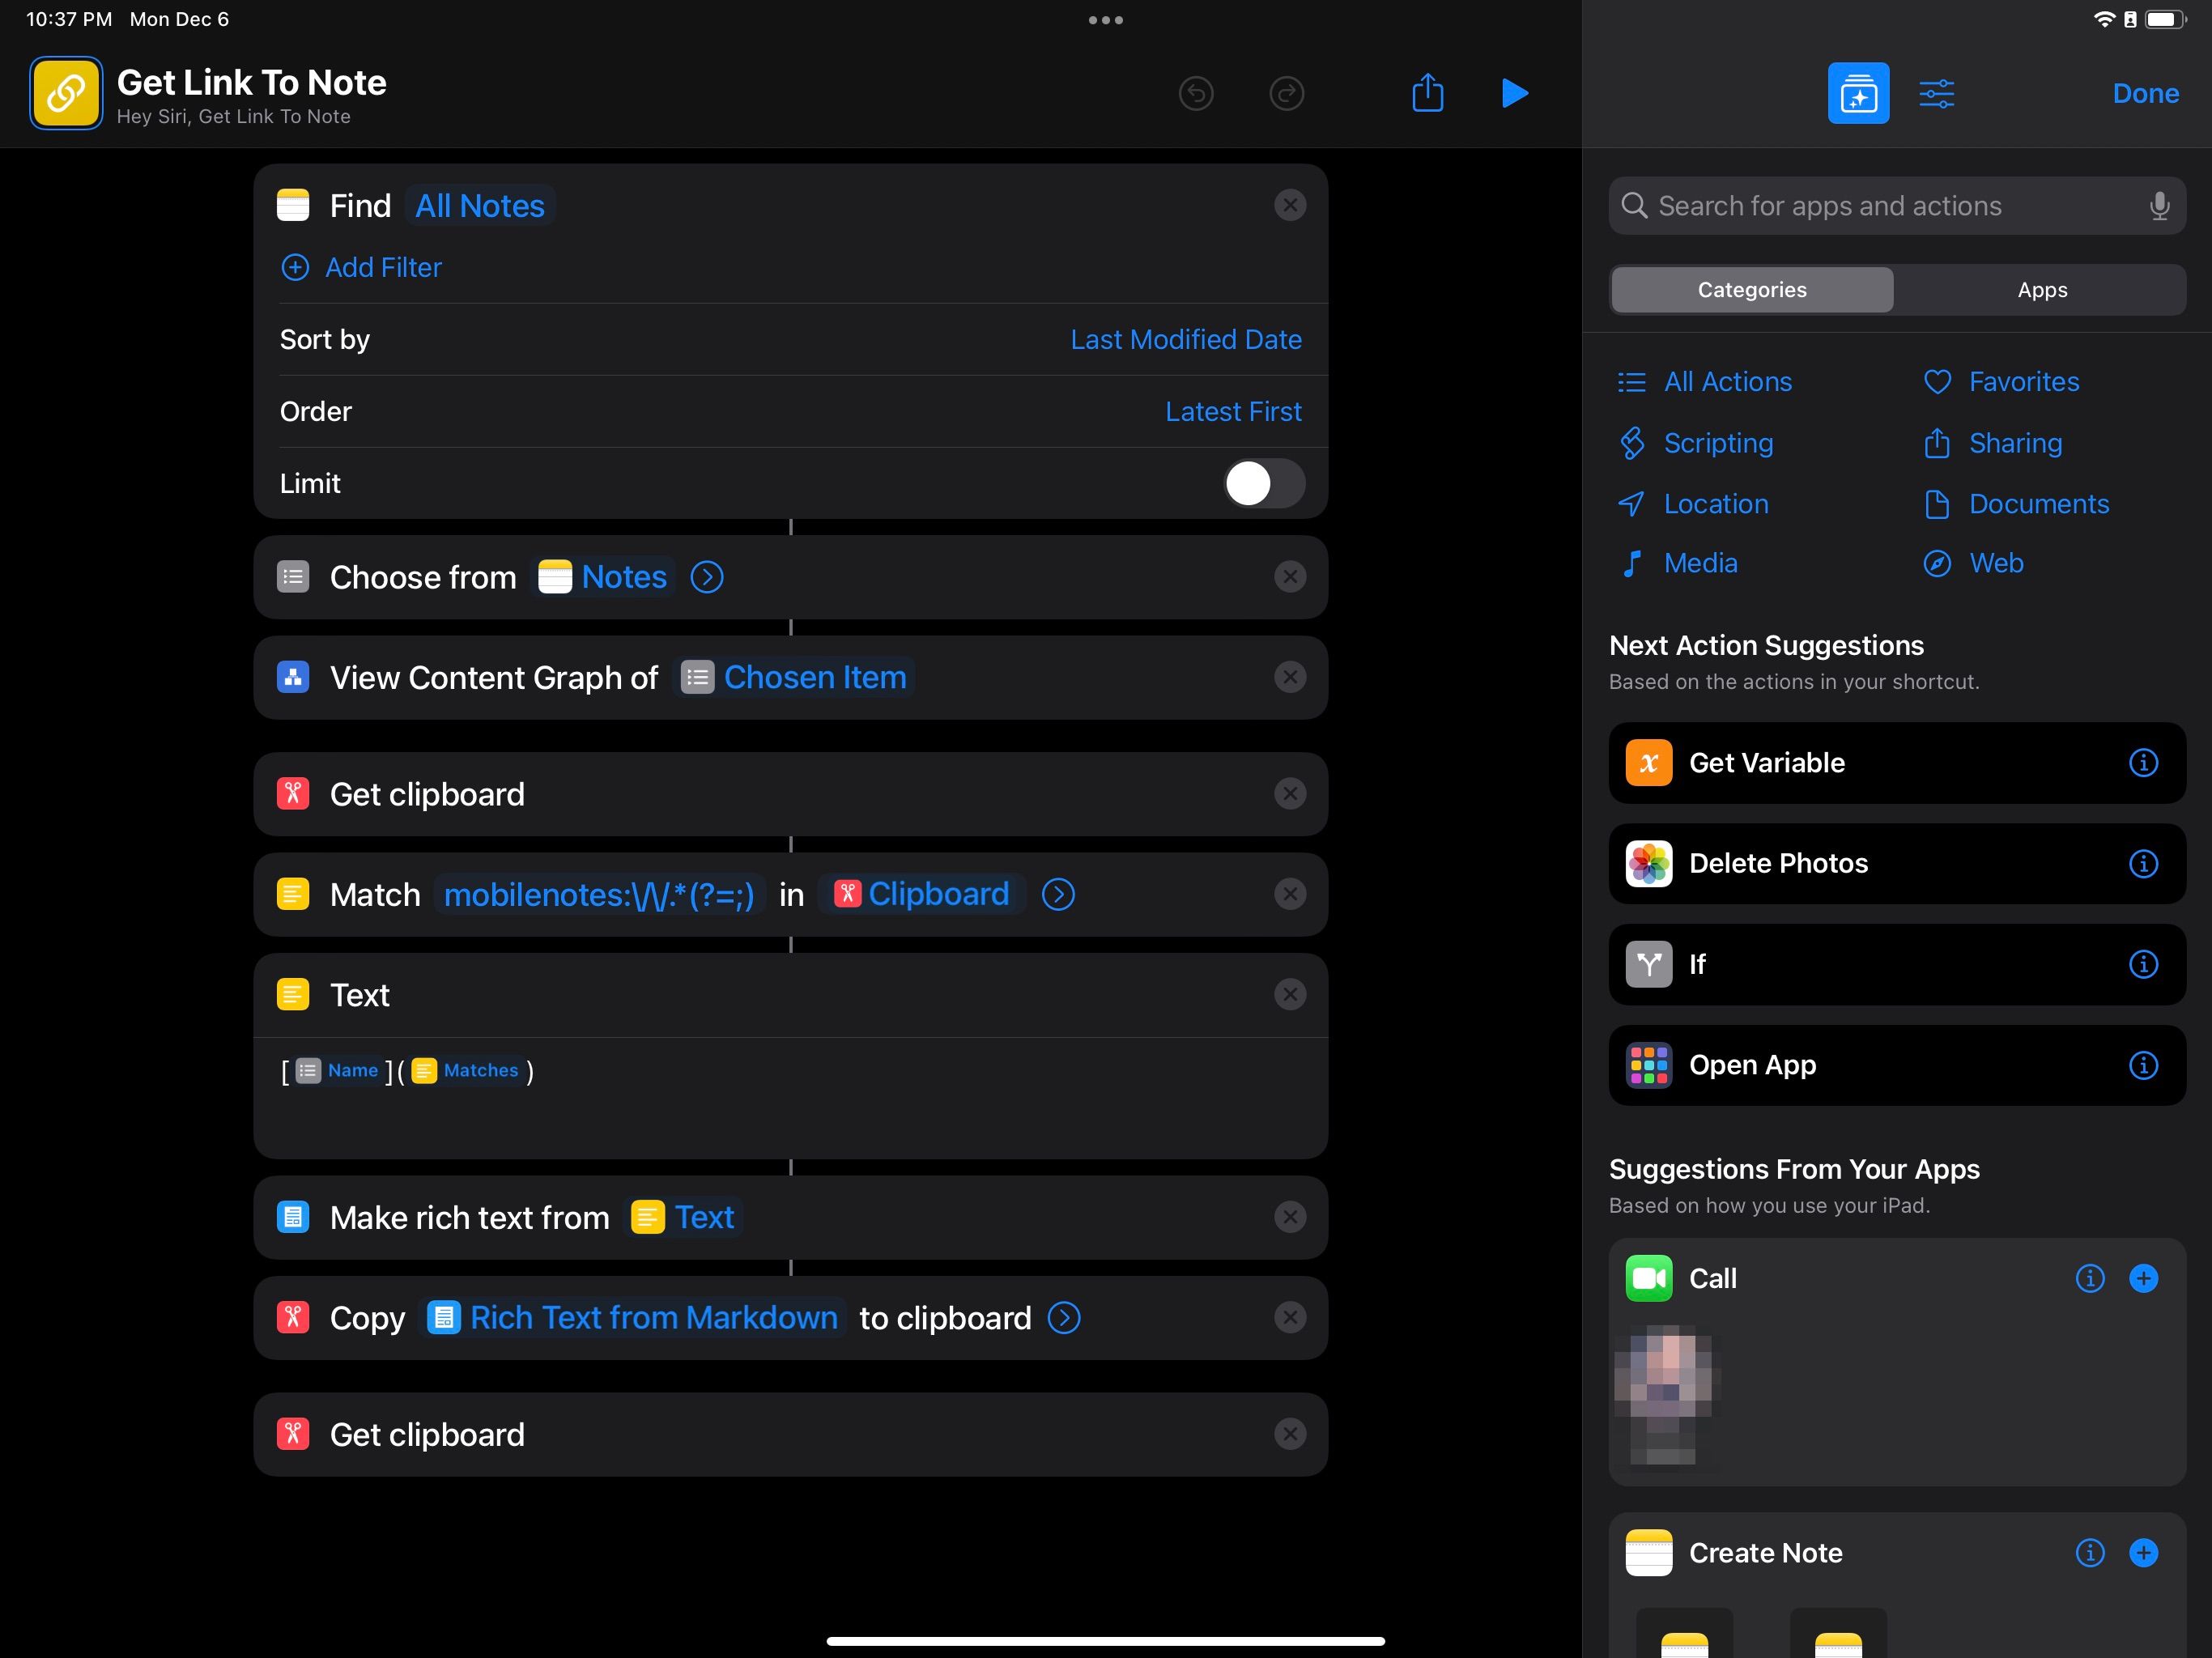Expand the Copy to clipboard action options
This screenshot has height=1658, width=2212.
pos(1063,1318)
